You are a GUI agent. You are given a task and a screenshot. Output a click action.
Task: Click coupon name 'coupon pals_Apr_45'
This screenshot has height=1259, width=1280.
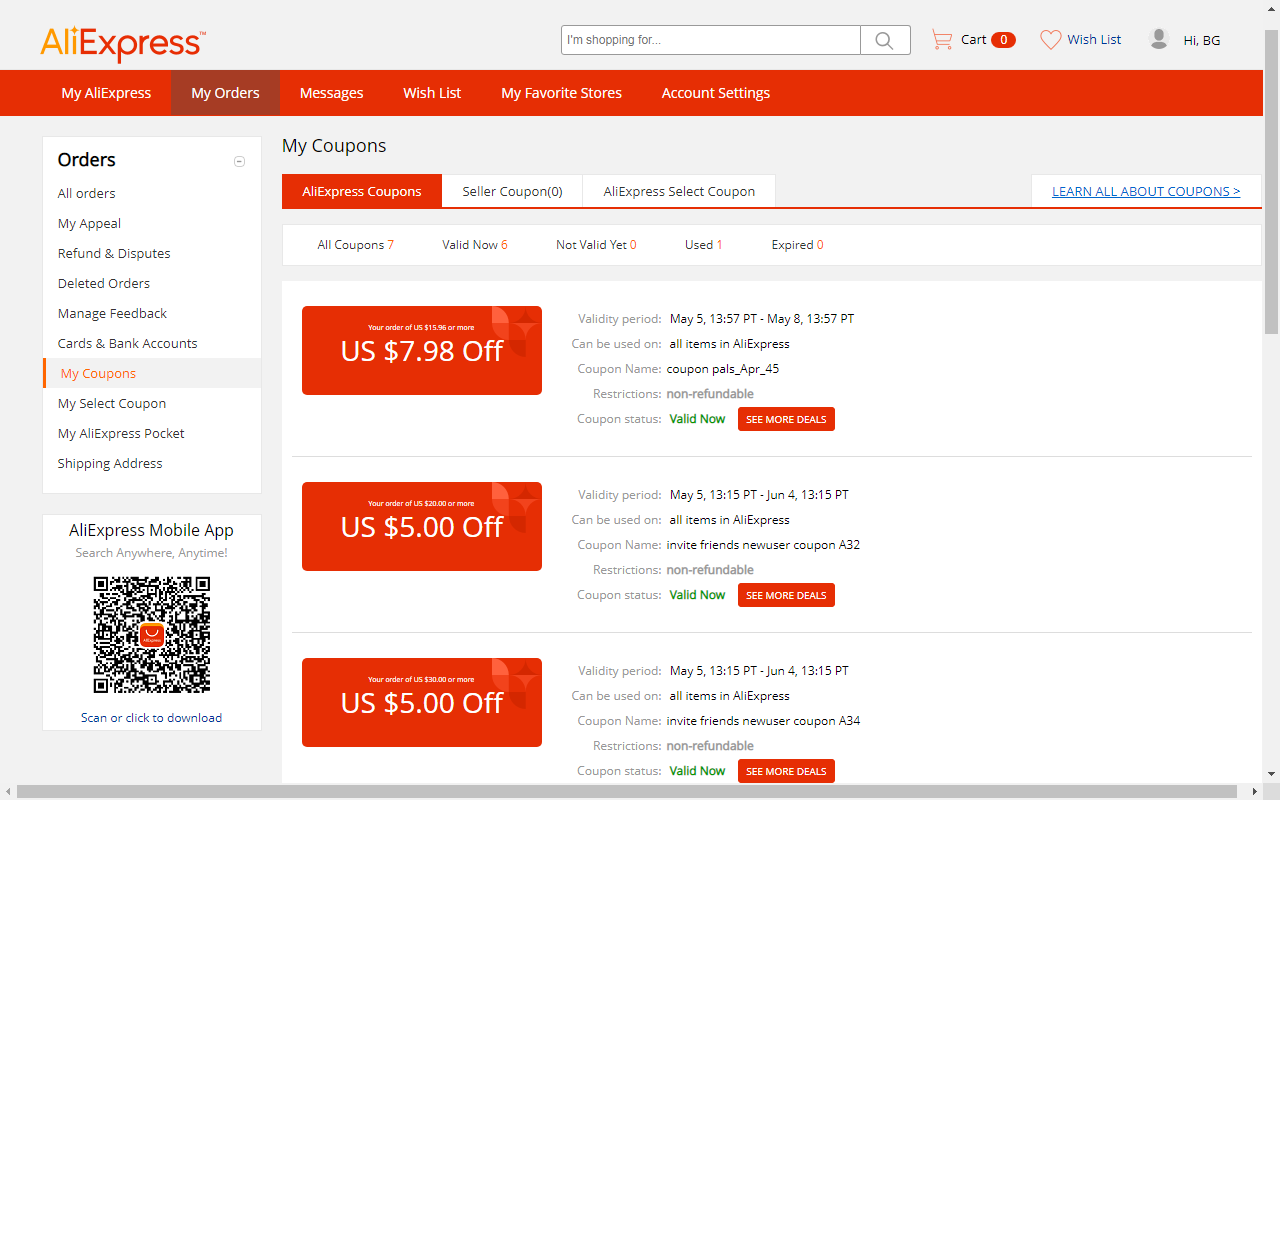tap(723, 369)
